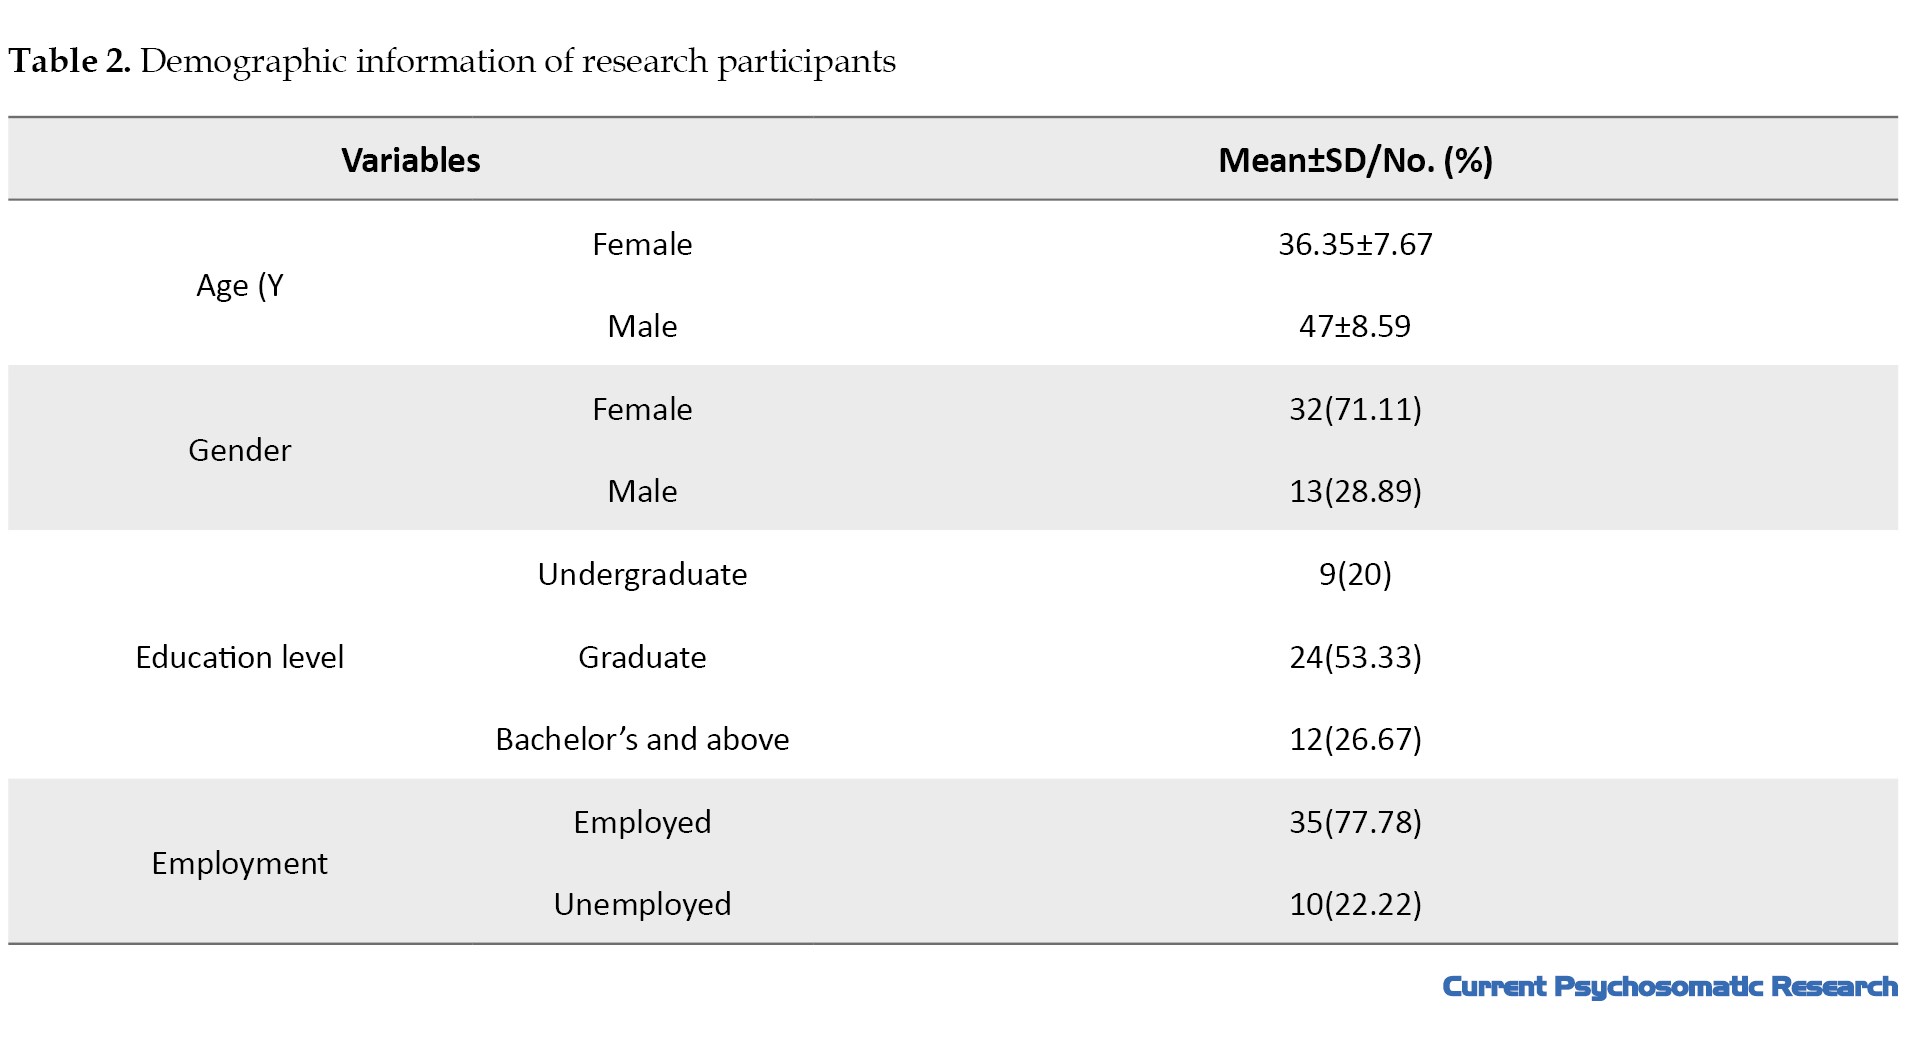
Task: Select the Undergraduate value 9(20)
Action: coord(1355,574)
